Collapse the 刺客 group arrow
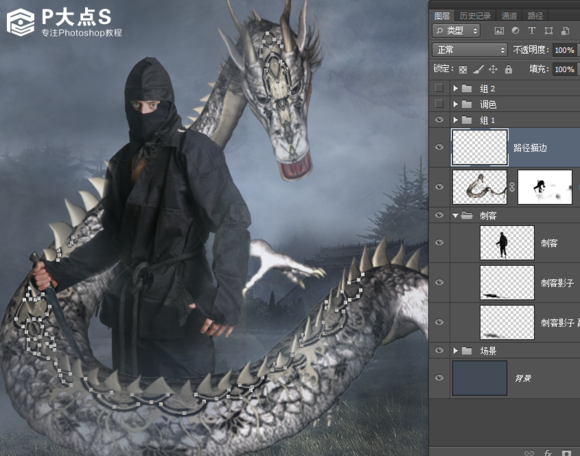Screen dimensions: 580x456 455,215
